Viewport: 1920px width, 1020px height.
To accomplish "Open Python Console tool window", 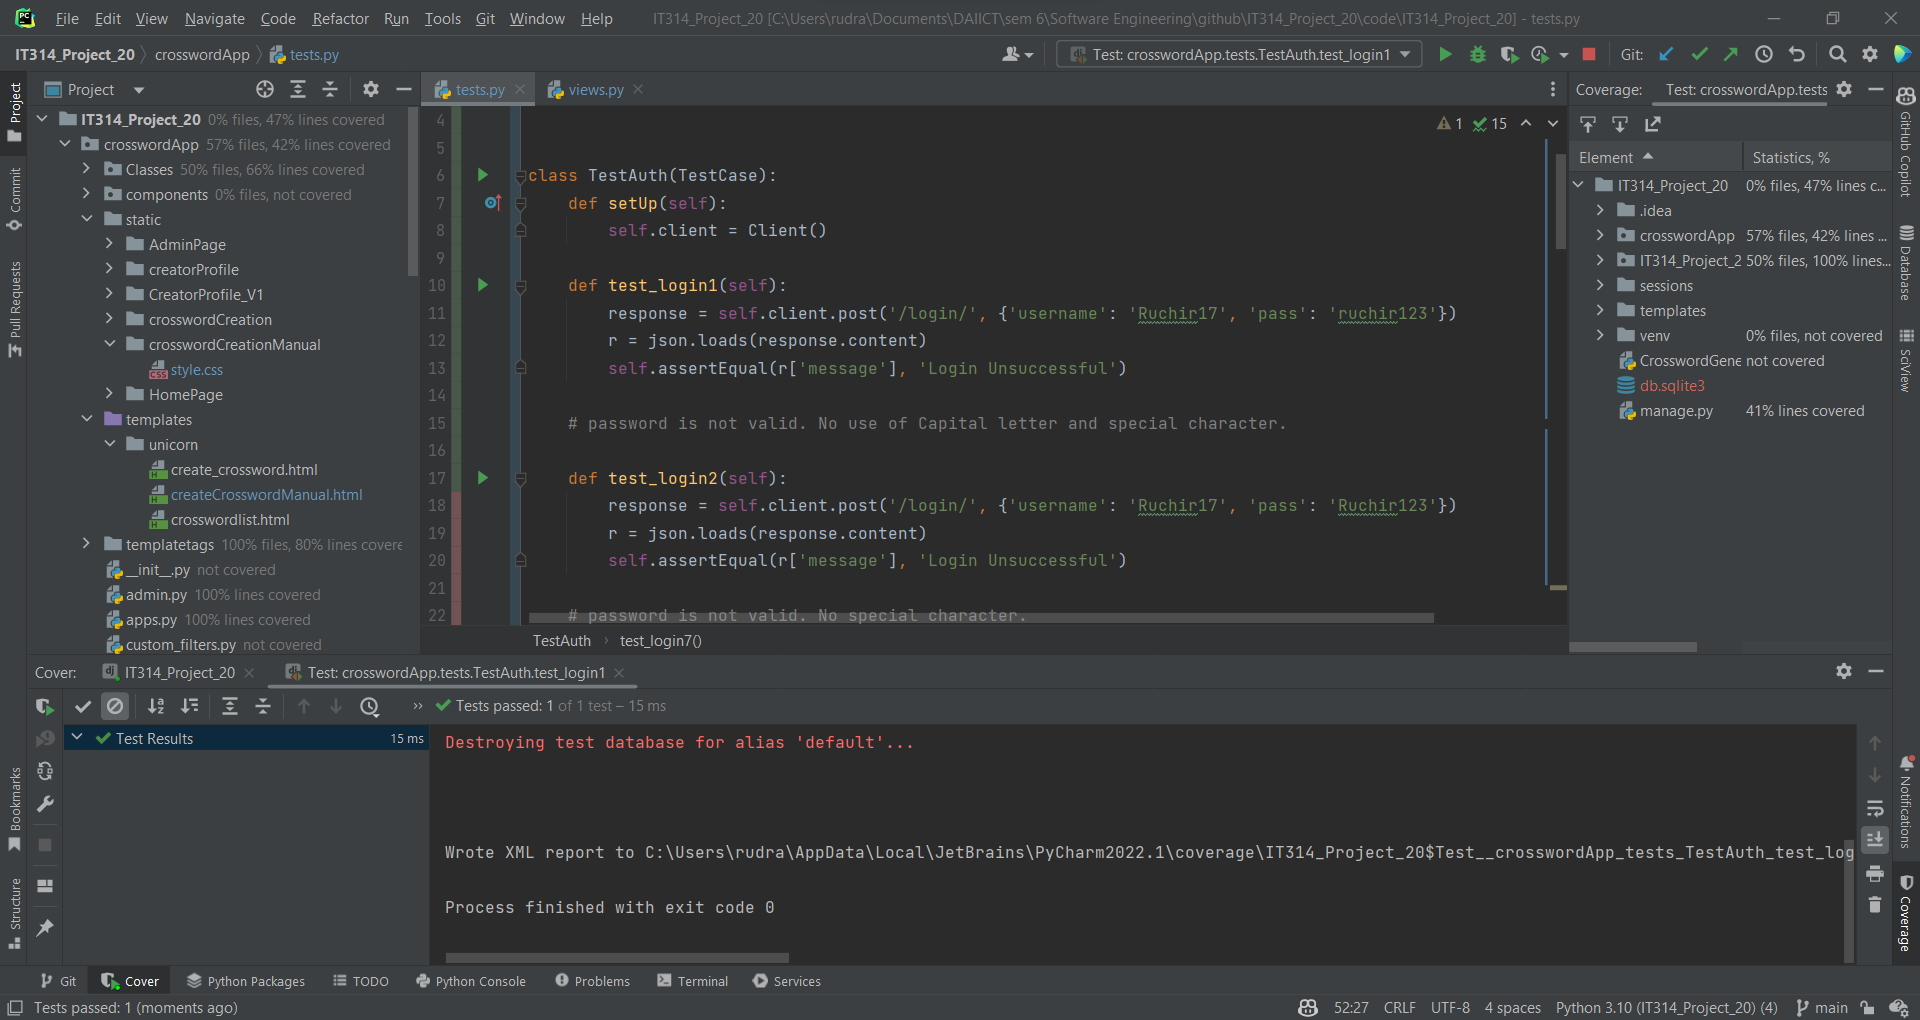I will click(470, 981).
